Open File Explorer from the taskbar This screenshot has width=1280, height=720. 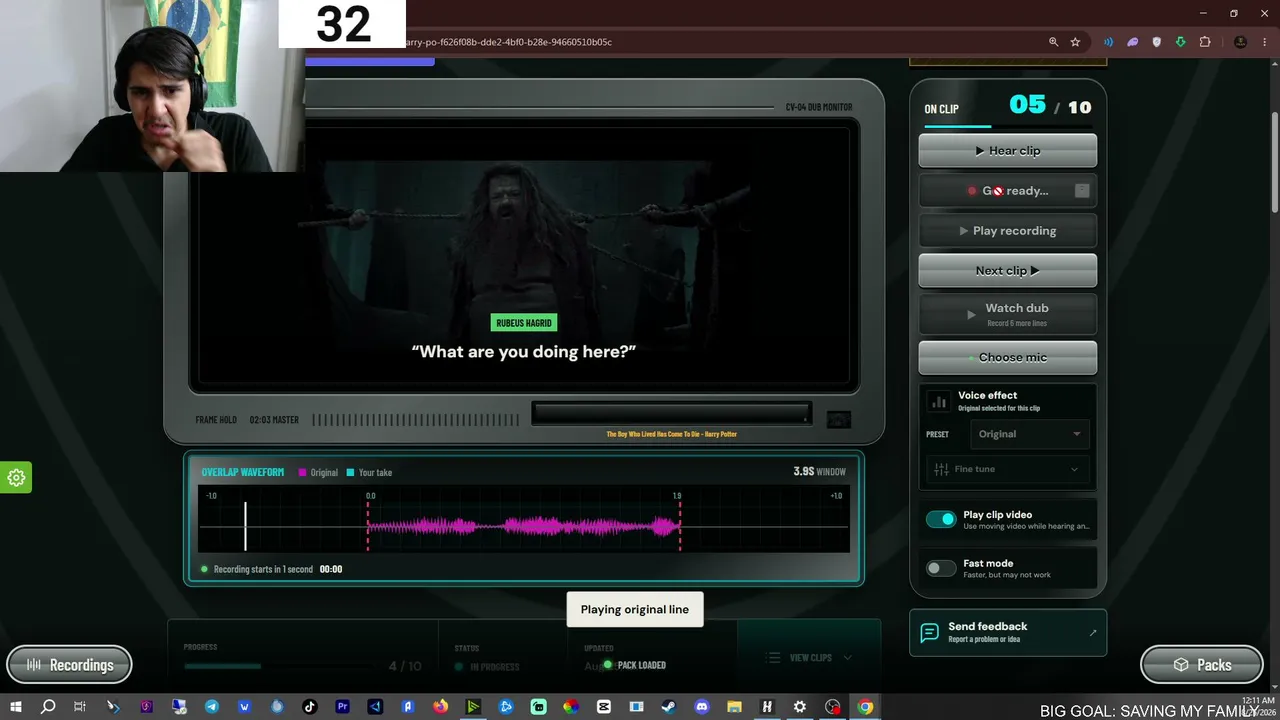coord(735,707)
